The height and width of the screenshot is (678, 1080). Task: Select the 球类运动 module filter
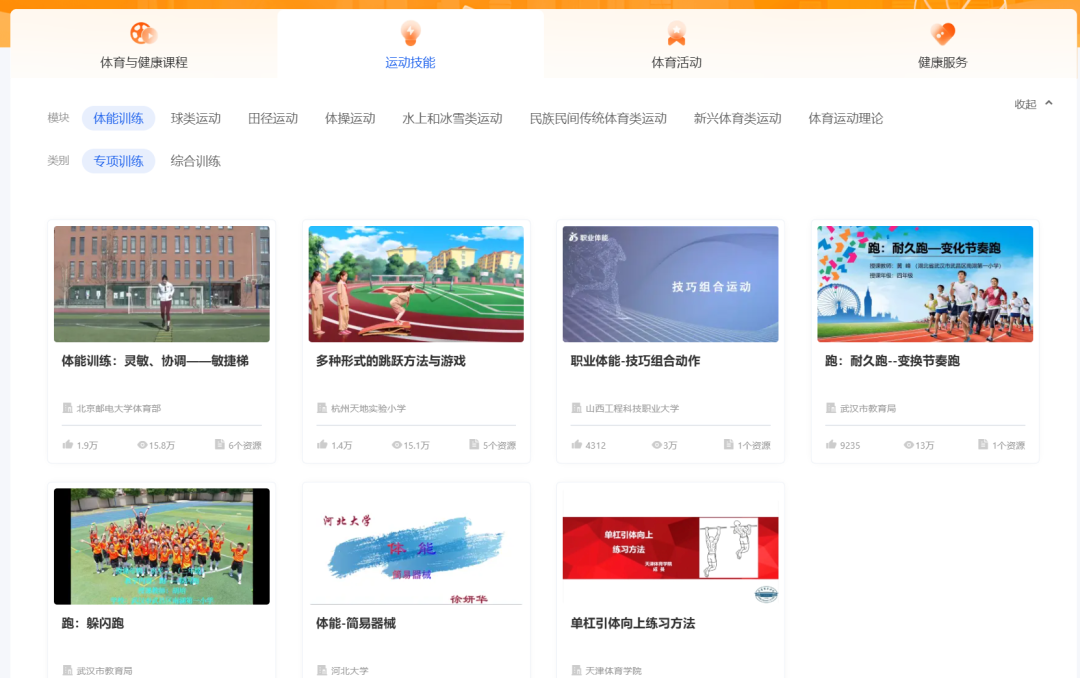tap(196, 117)
